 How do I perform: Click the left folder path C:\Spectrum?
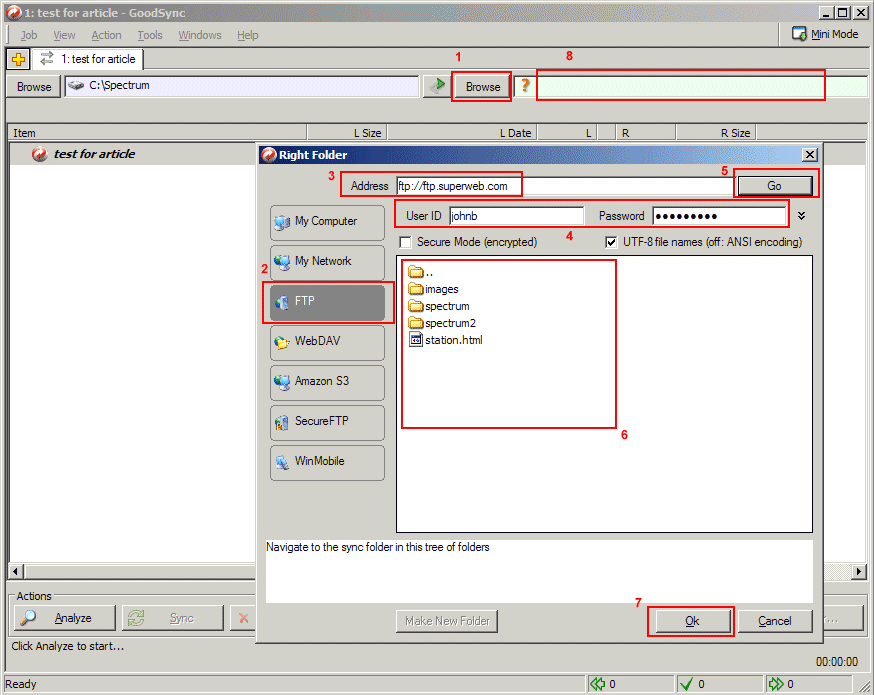click(242, 86)
